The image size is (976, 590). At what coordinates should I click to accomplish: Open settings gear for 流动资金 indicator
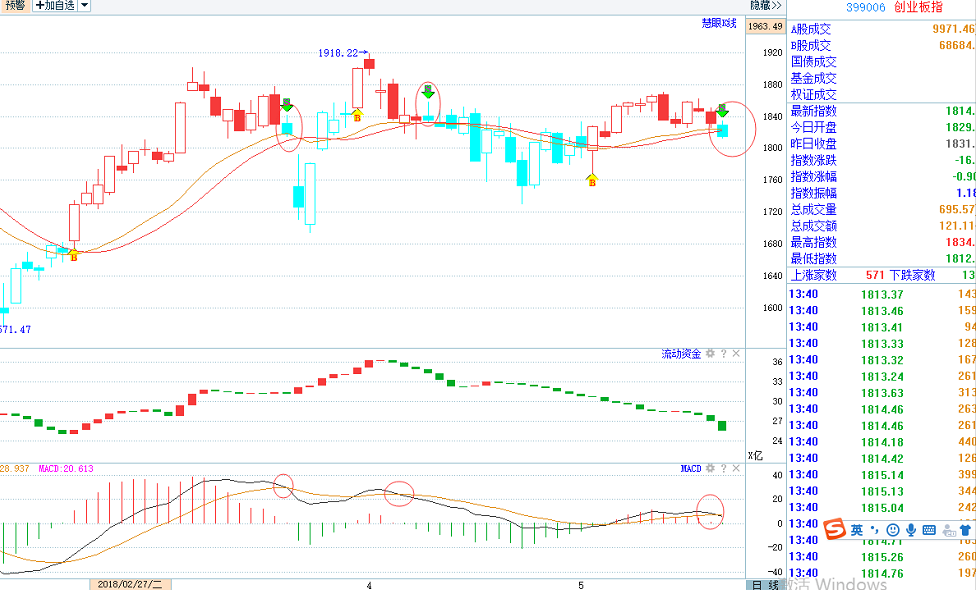point(710,354)
